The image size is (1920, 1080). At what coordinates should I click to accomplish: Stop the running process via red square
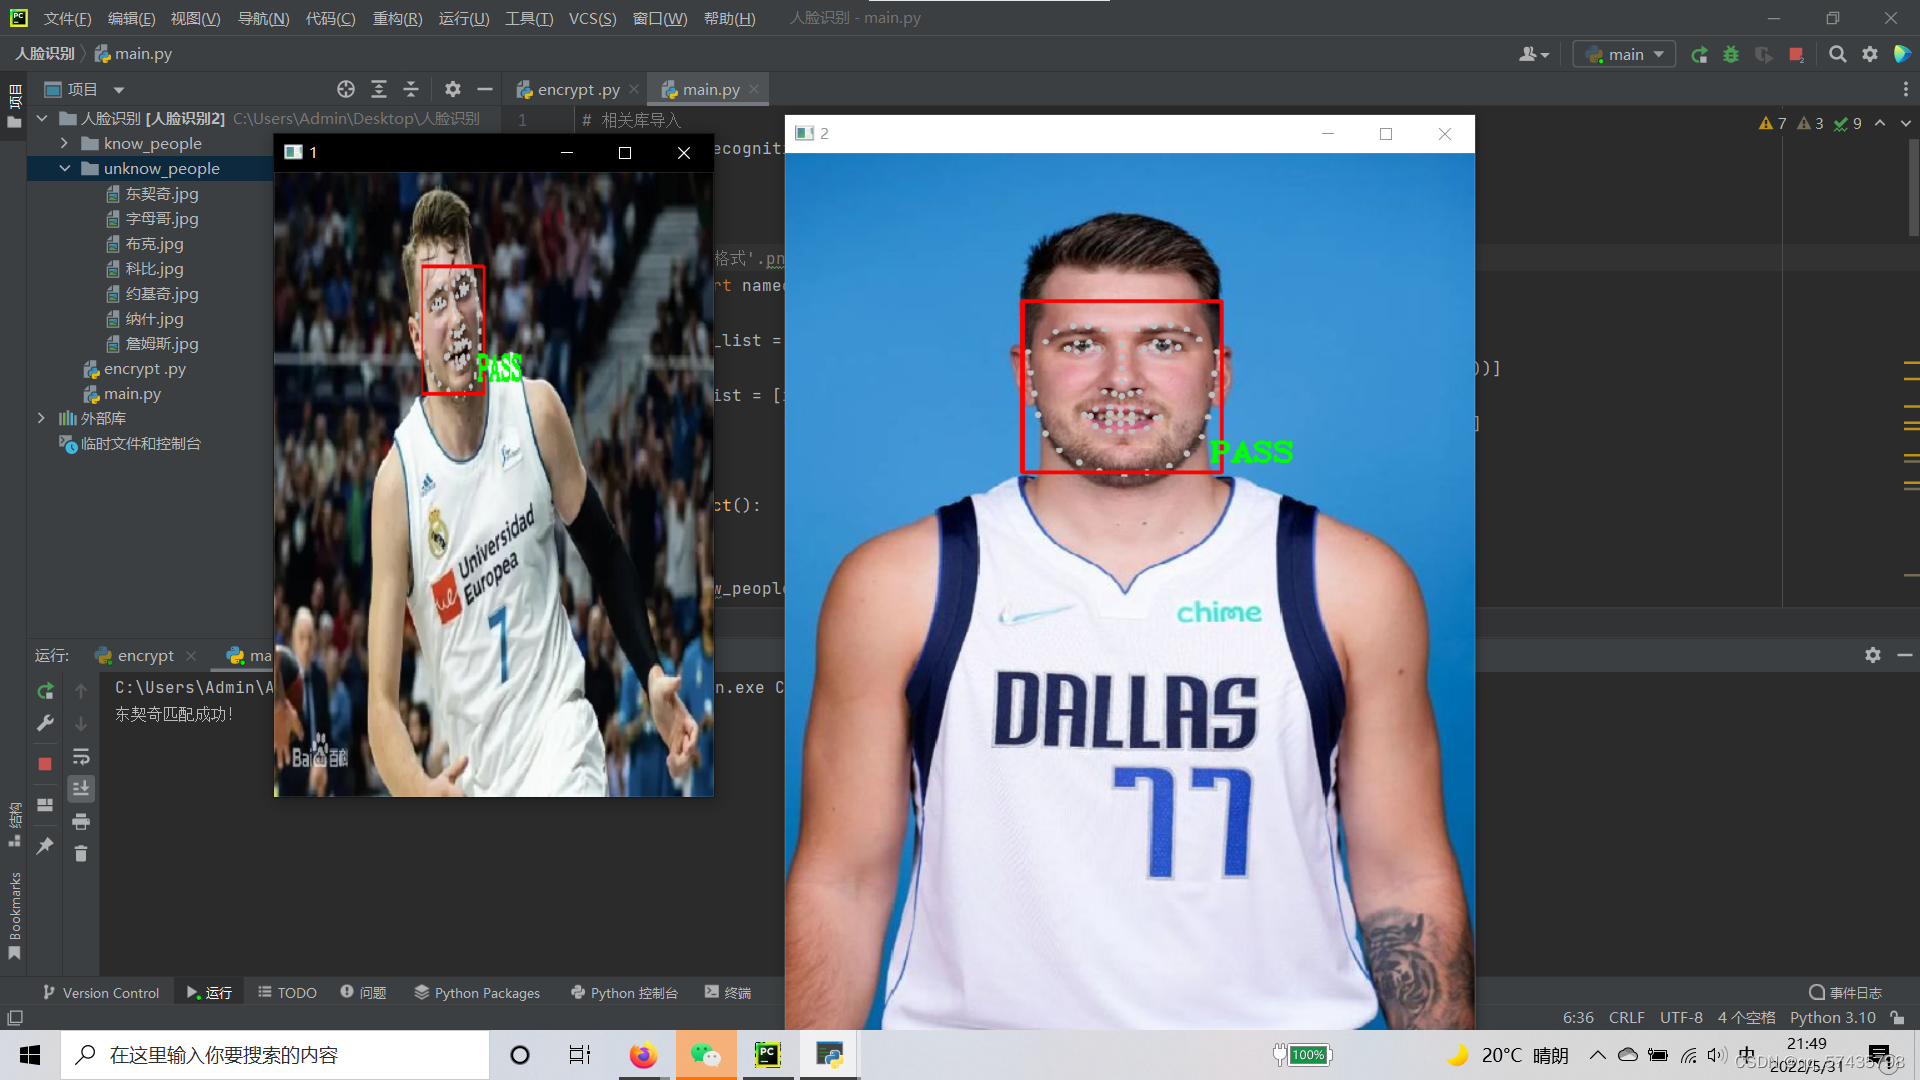[x=1796, y=55]
